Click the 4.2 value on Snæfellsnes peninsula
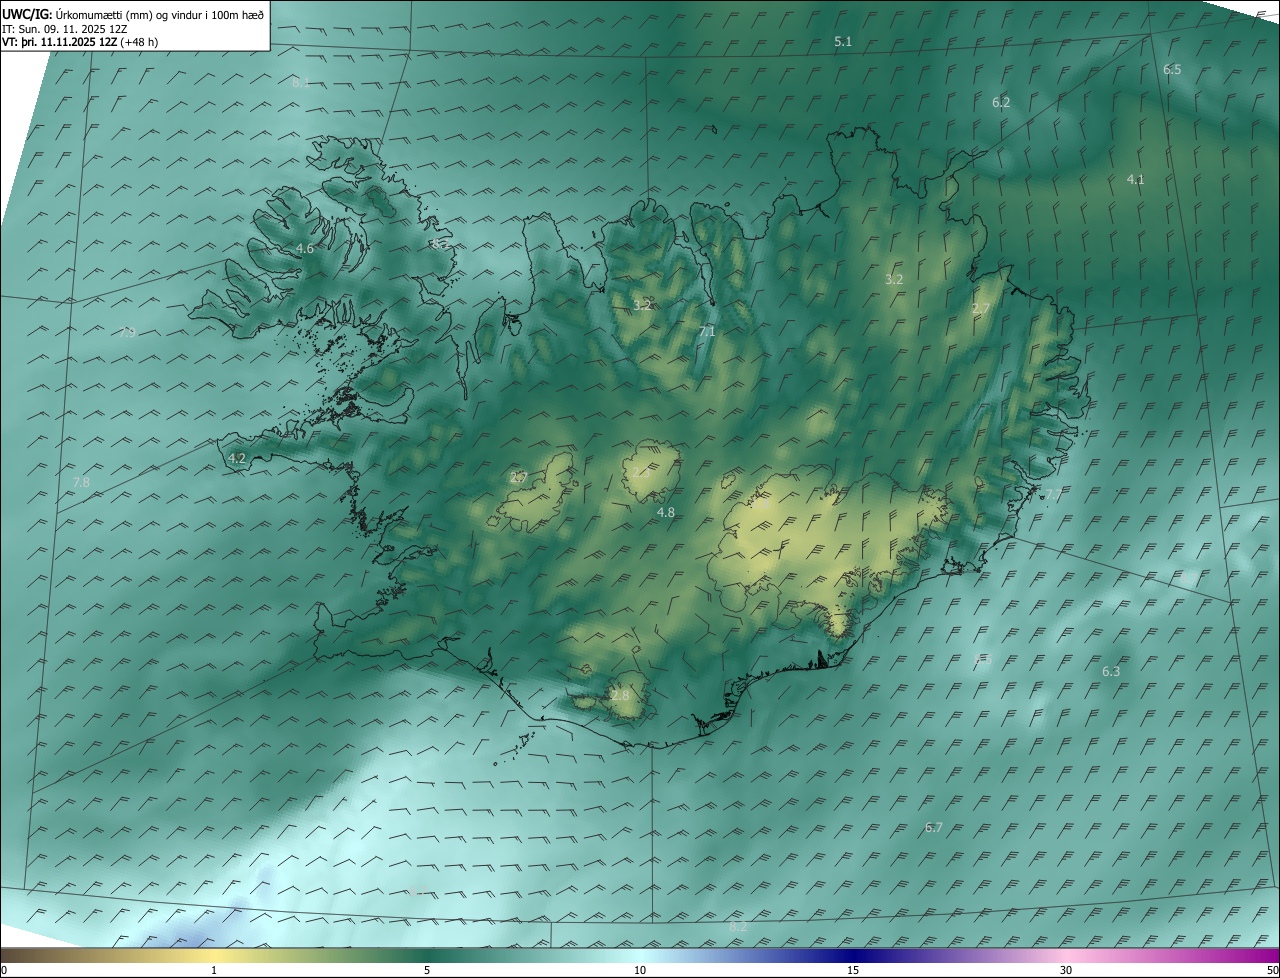The image size is (1280, 978). pos(237,458)
